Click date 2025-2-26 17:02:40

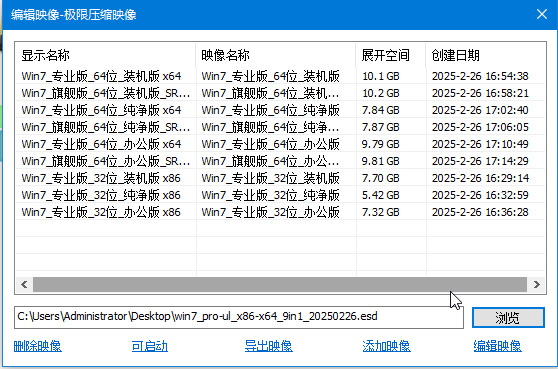[x=480, y=110]
